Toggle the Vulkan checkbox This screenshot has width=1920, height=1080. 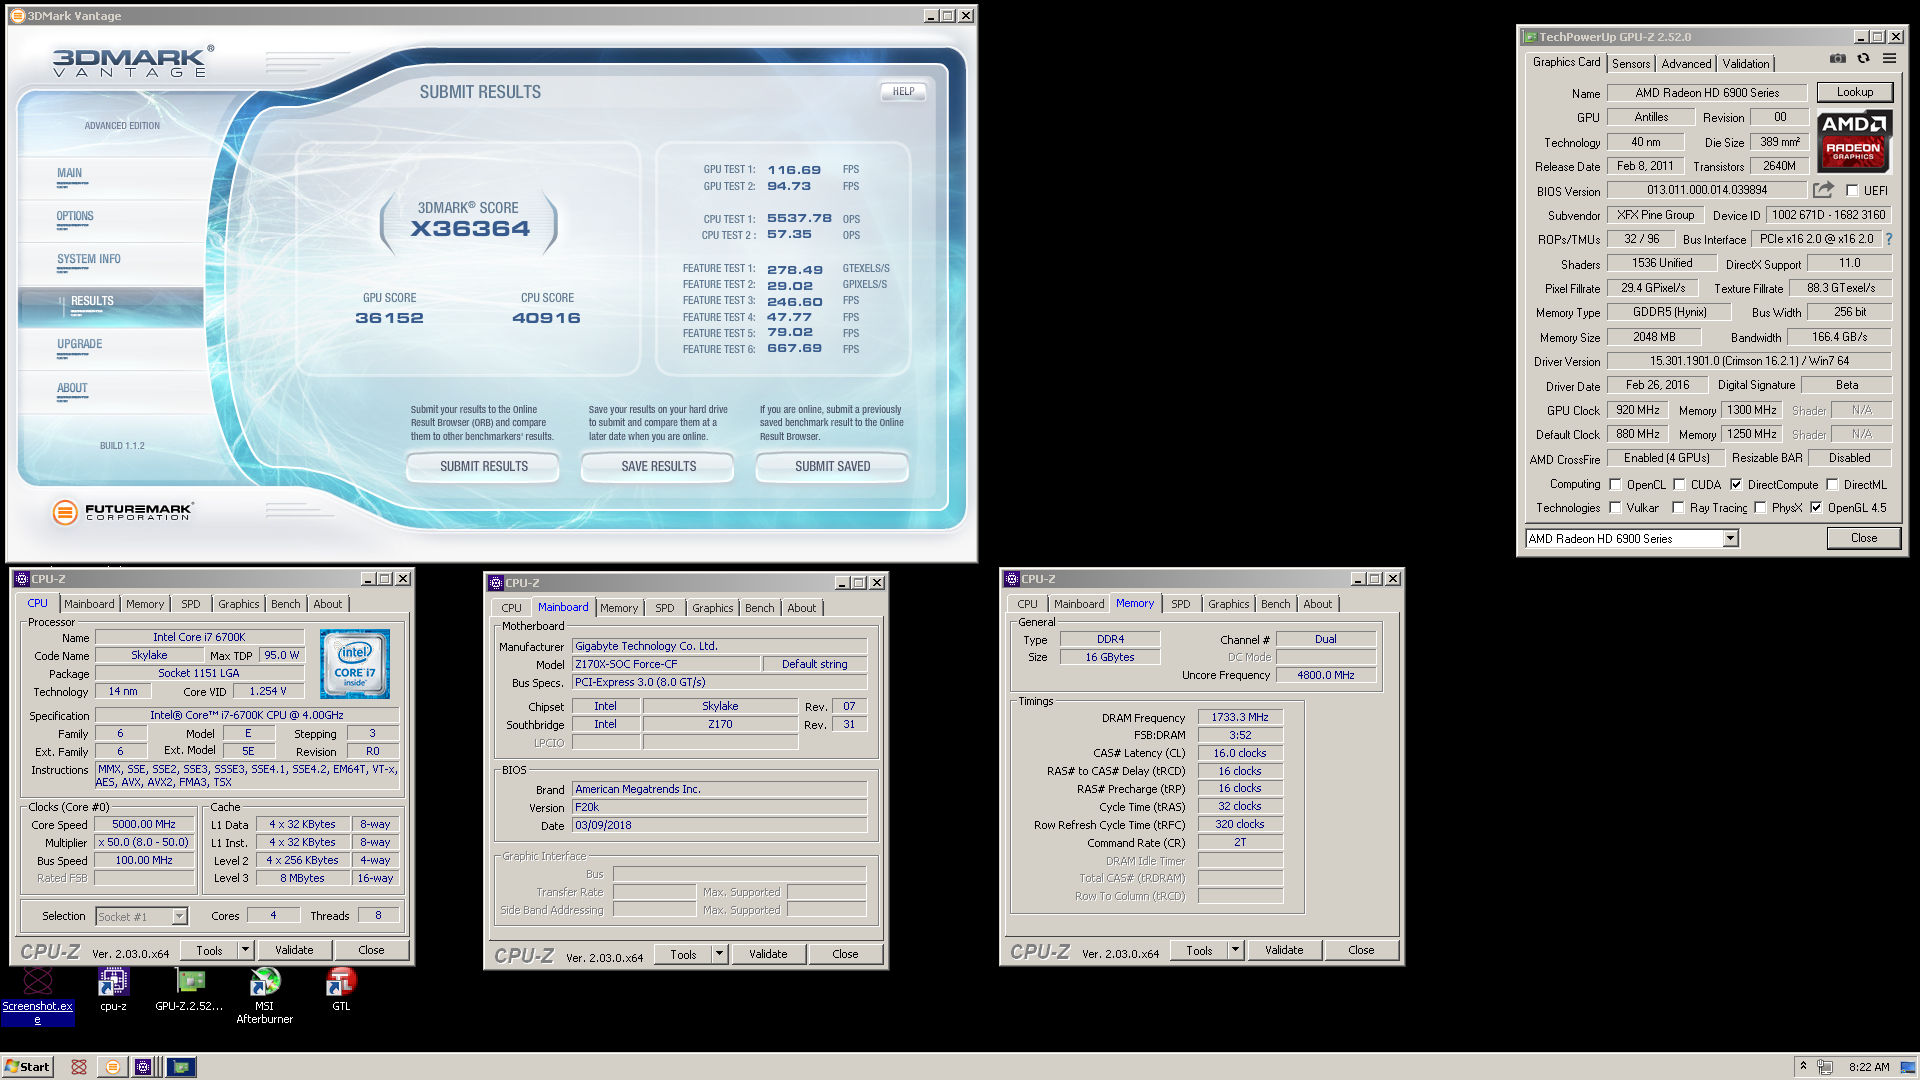[1615, 508]
